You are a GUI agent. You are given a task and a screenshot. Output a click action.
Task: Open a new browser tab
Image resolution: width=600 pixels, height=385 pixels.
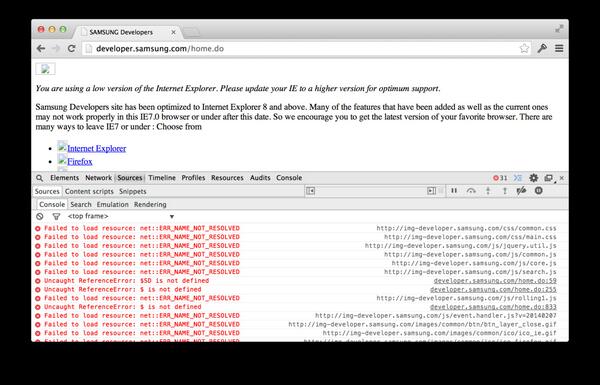click(x=191, y=33)
